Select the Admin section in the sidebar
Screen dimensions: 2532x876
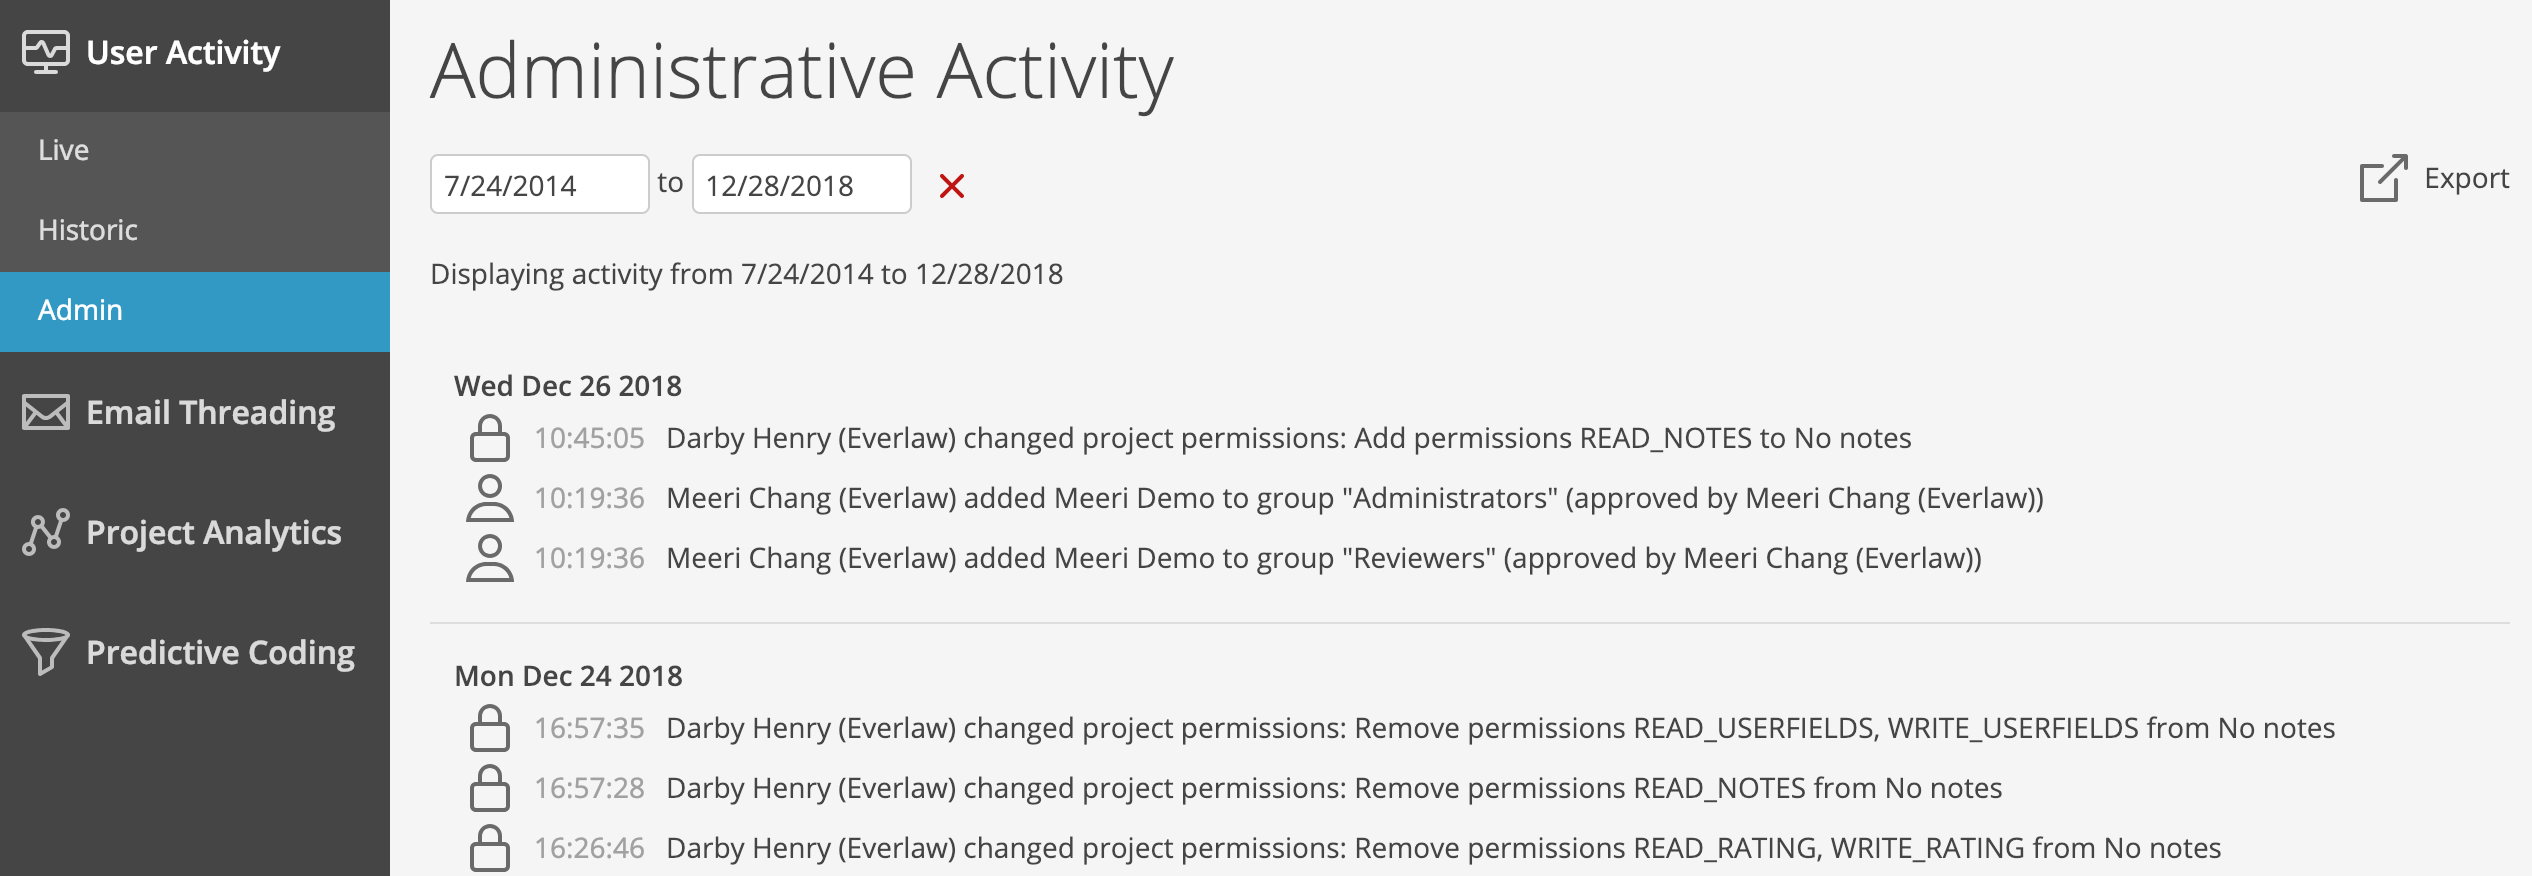[x=80, y=310]
